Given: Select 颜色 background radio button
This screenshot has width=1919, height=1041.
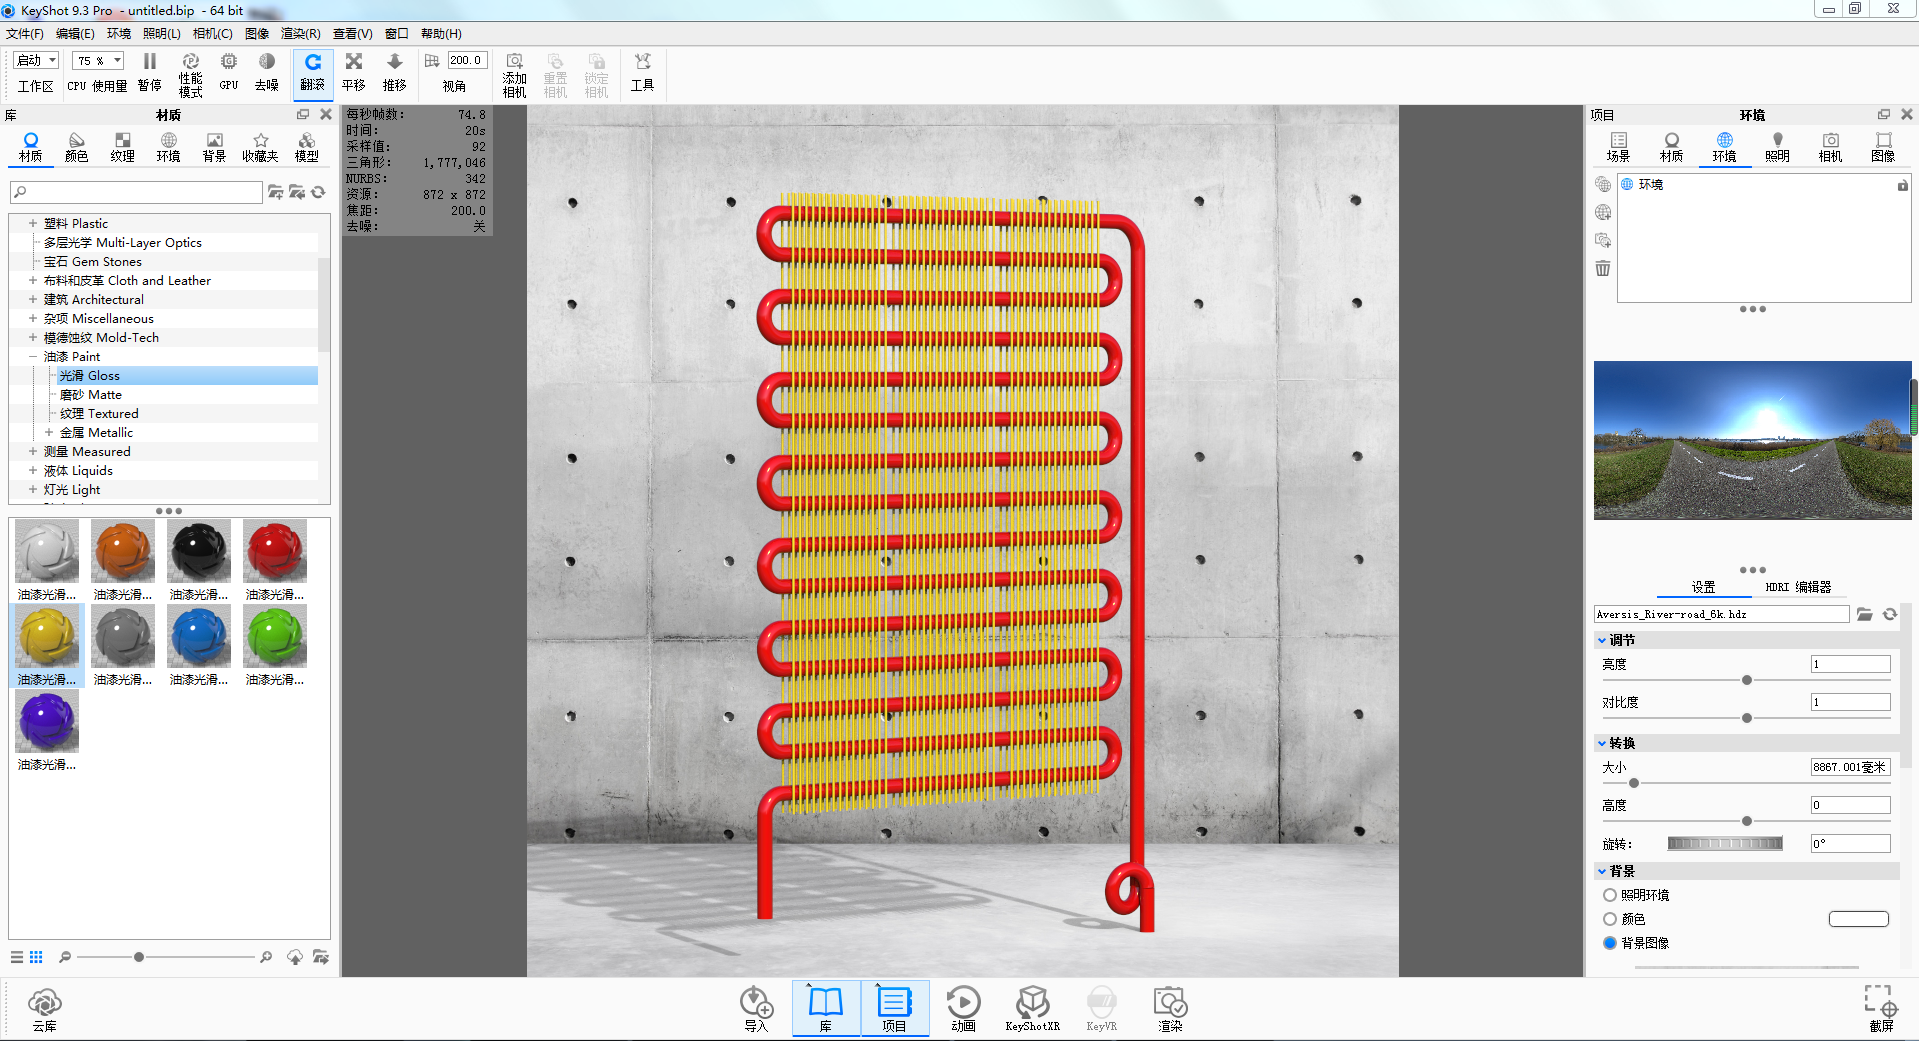Looking at the screenshot, I should 1610,919.
